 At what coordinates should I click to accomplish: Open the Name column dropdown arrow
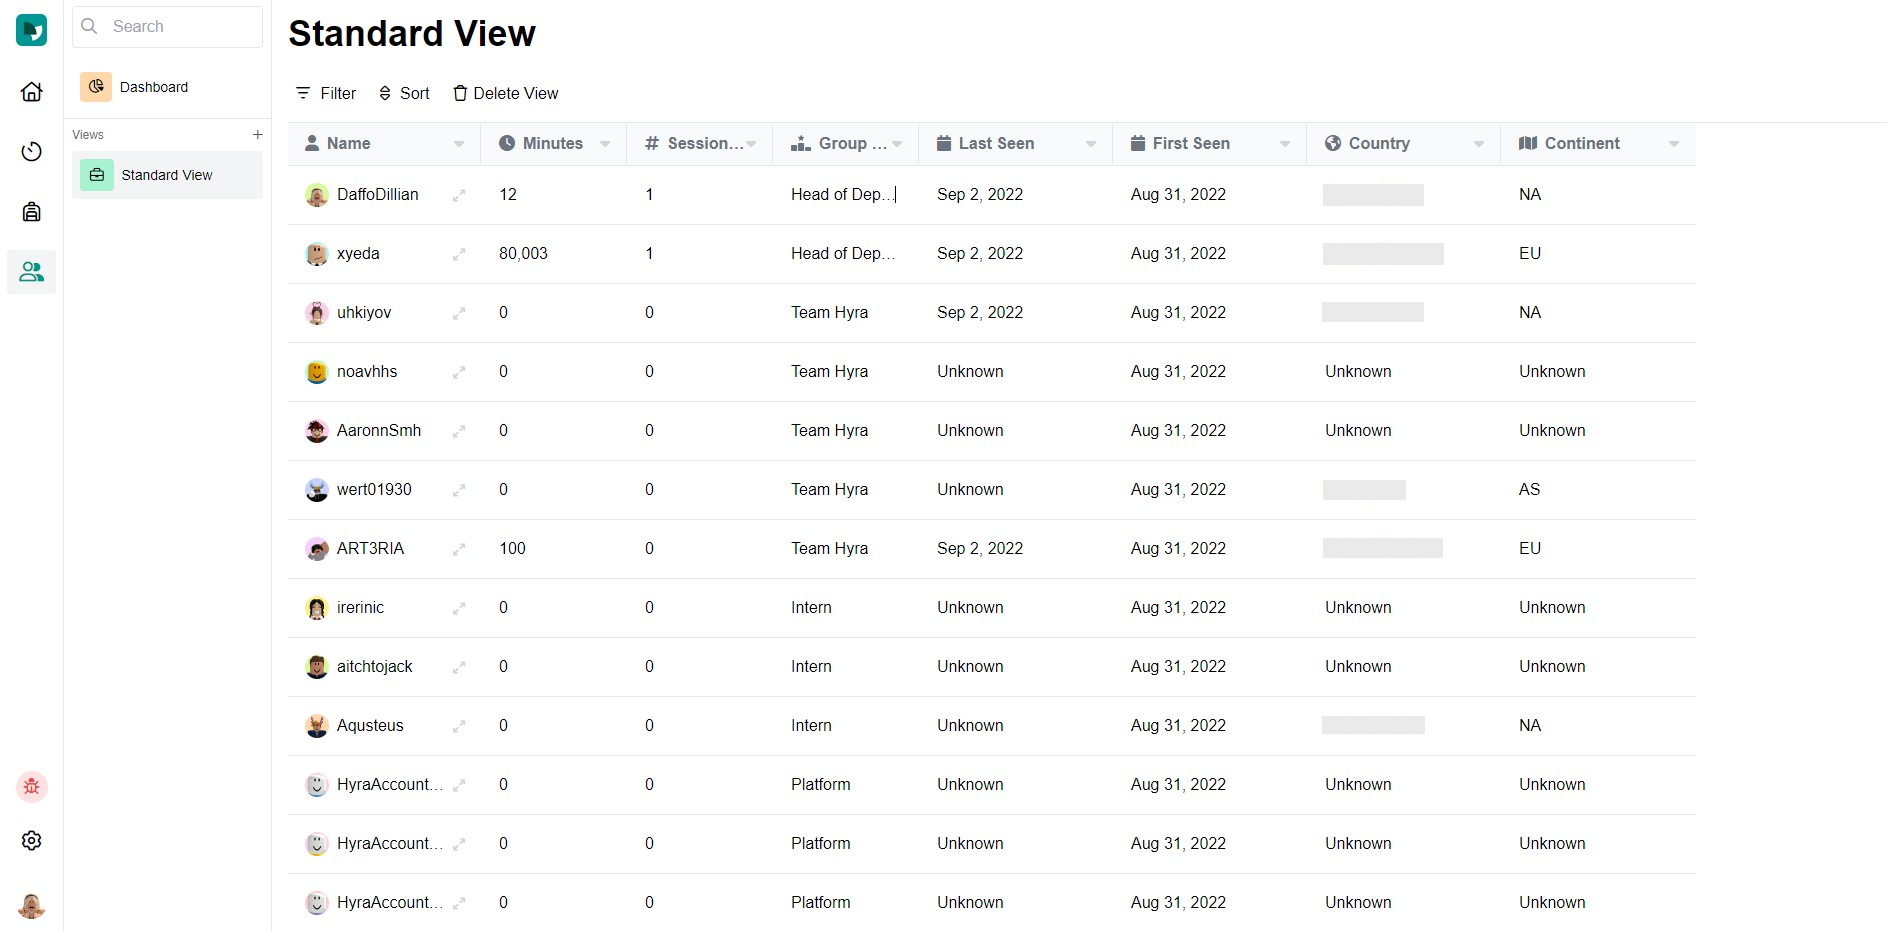pos(459,144)
